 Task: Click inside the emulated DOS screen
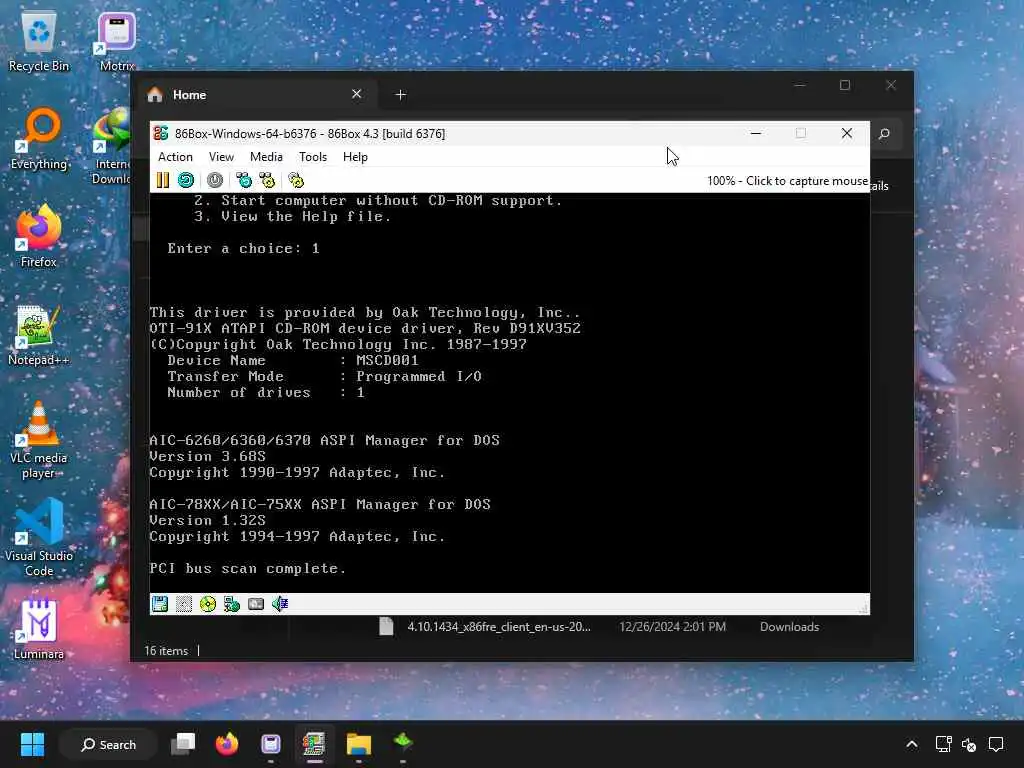pos(509,392)
